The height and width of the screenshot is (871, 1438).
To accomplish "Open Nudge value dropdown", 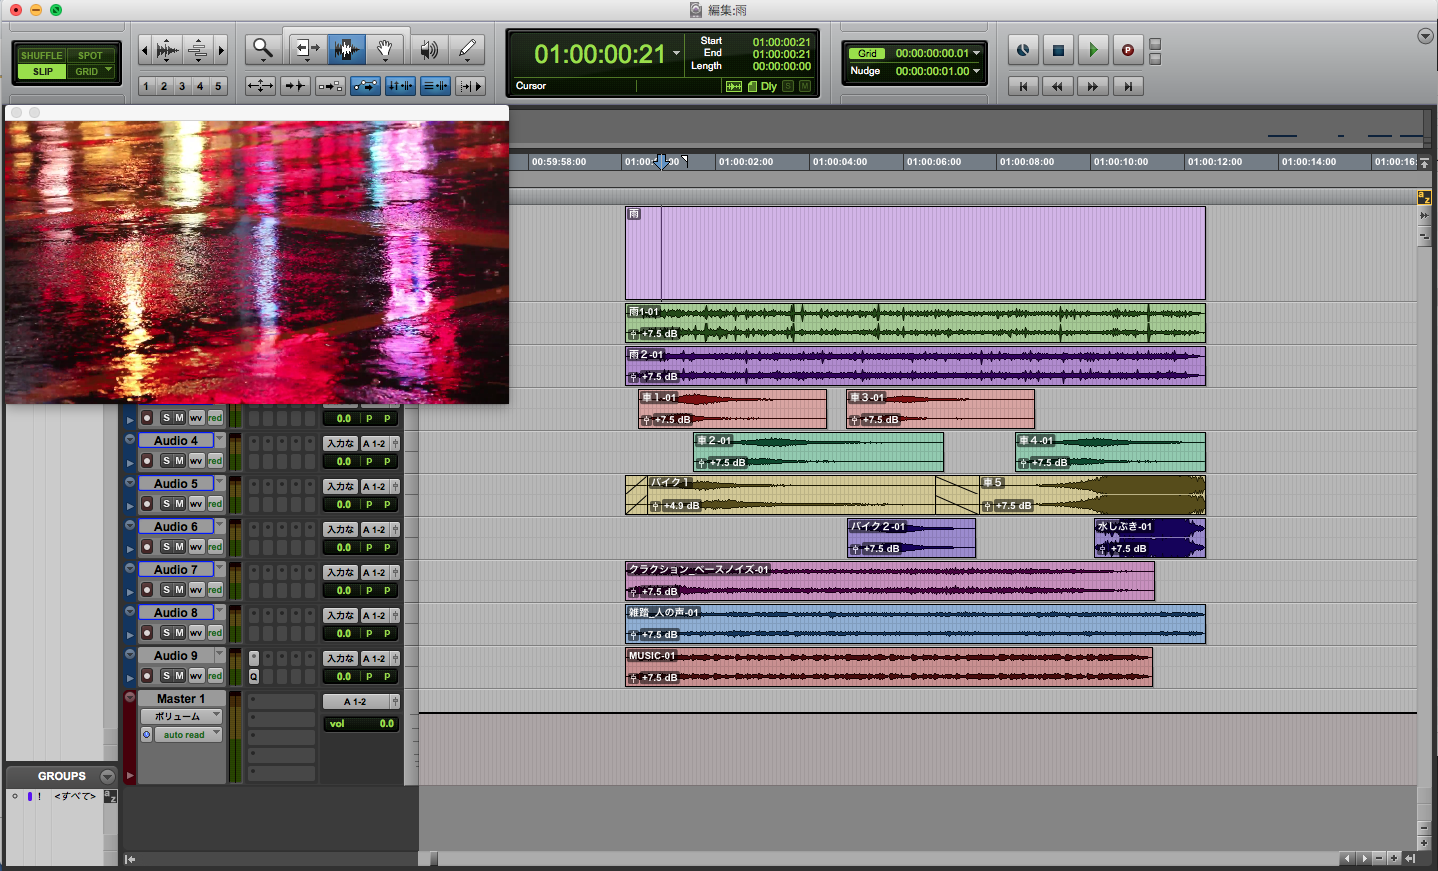I will click(977, 71).
